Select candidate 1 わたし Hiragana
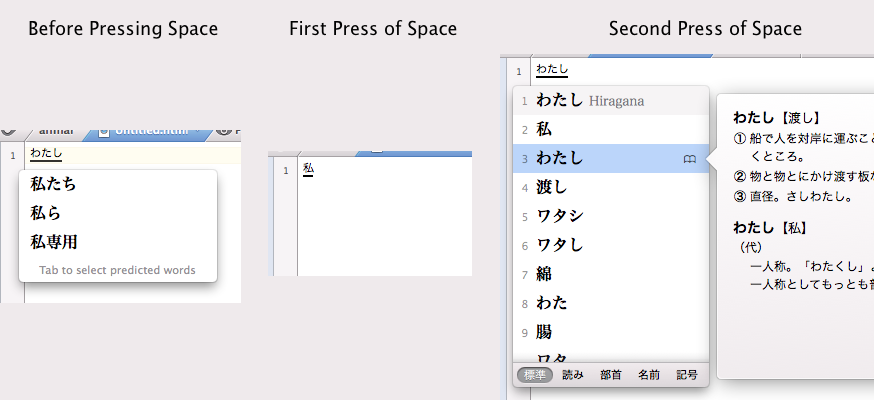 coord(590,100)
